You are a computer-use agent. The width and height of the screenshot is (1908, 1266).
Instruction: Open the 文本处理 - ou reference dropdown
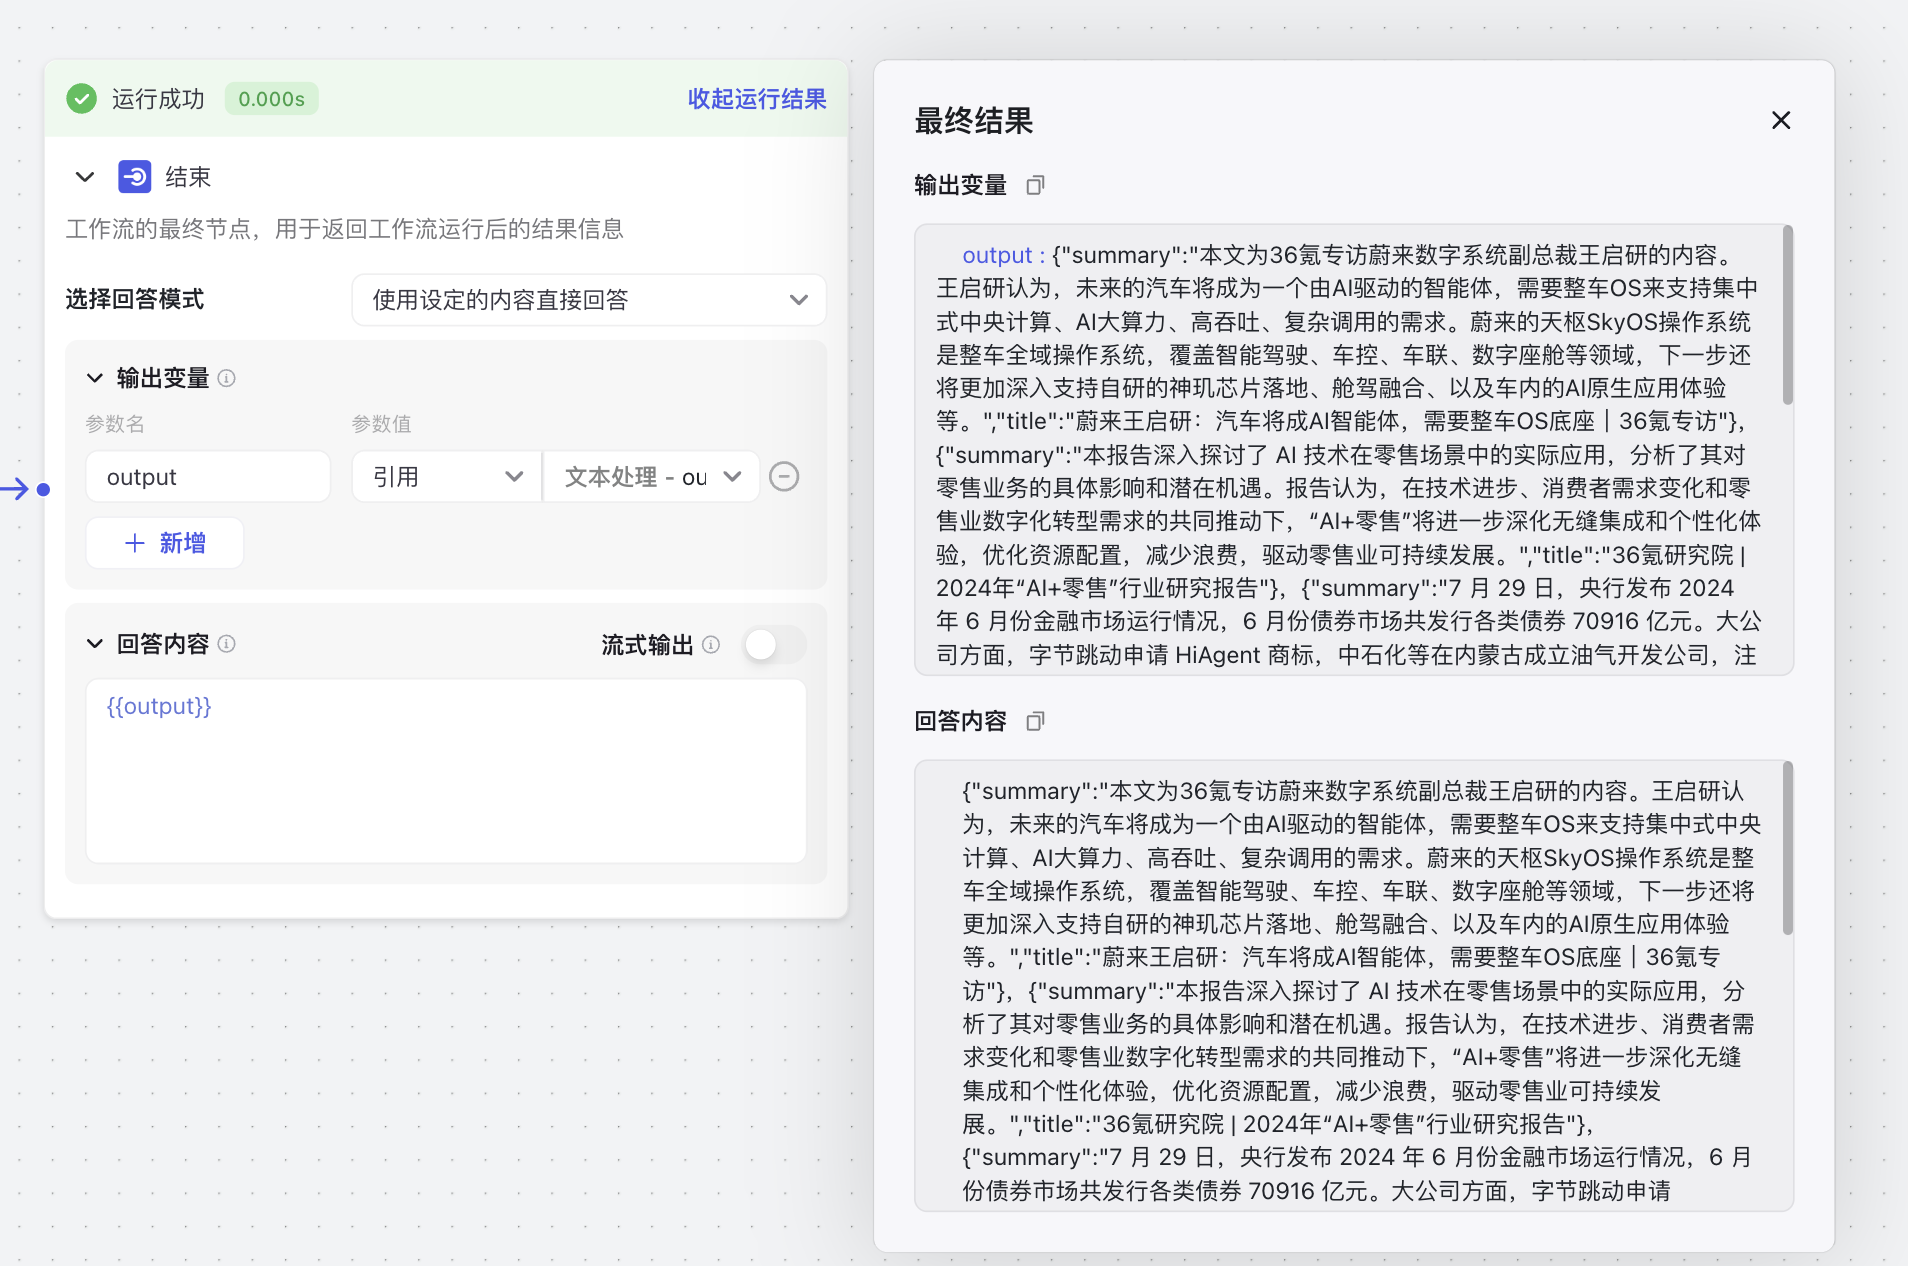(x=652, y=476)
